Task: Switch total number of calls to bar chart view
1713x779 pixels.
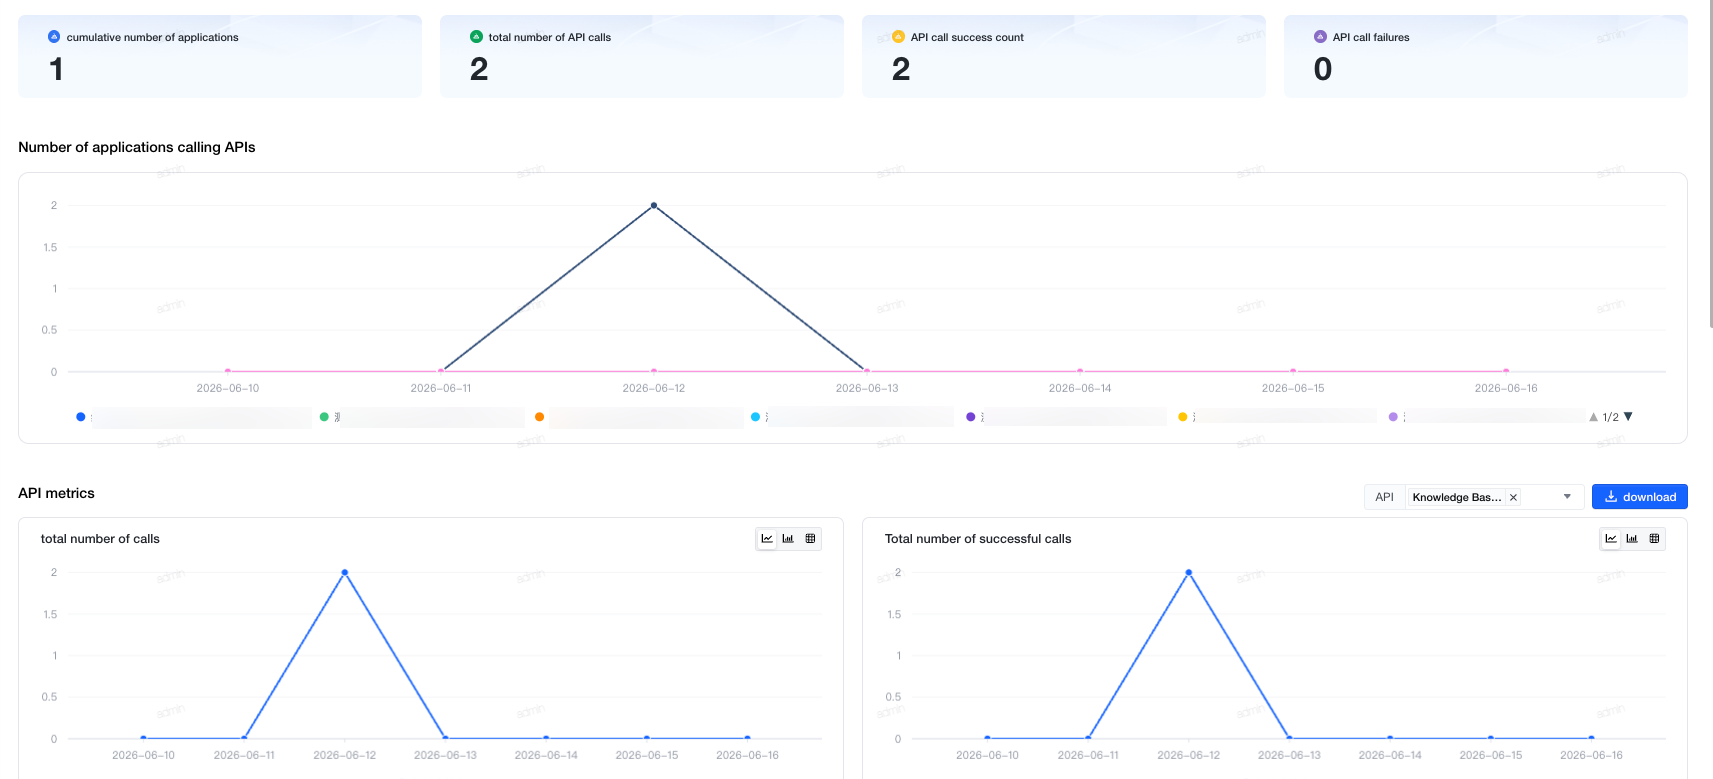Action: click(x=788, y=539)
